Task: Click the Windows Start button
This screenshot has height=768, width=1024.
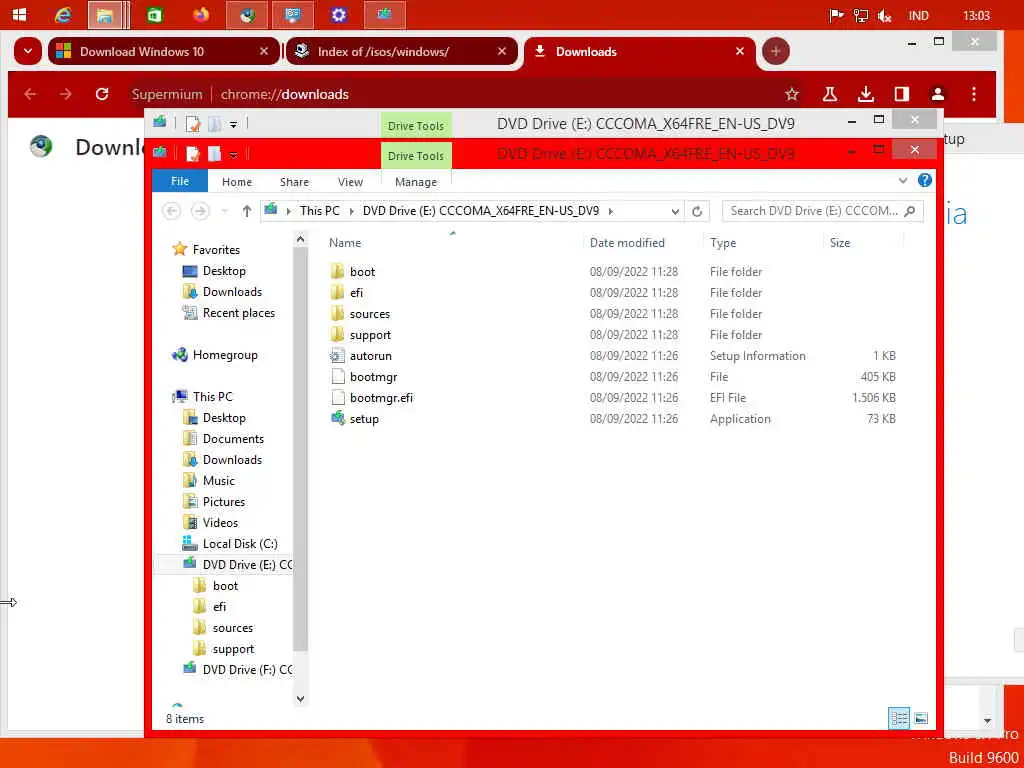Action: [19, 15]
